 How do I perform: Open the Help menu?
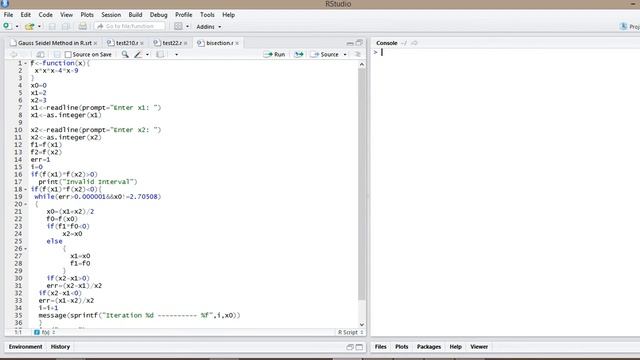[x=229, y=15]
